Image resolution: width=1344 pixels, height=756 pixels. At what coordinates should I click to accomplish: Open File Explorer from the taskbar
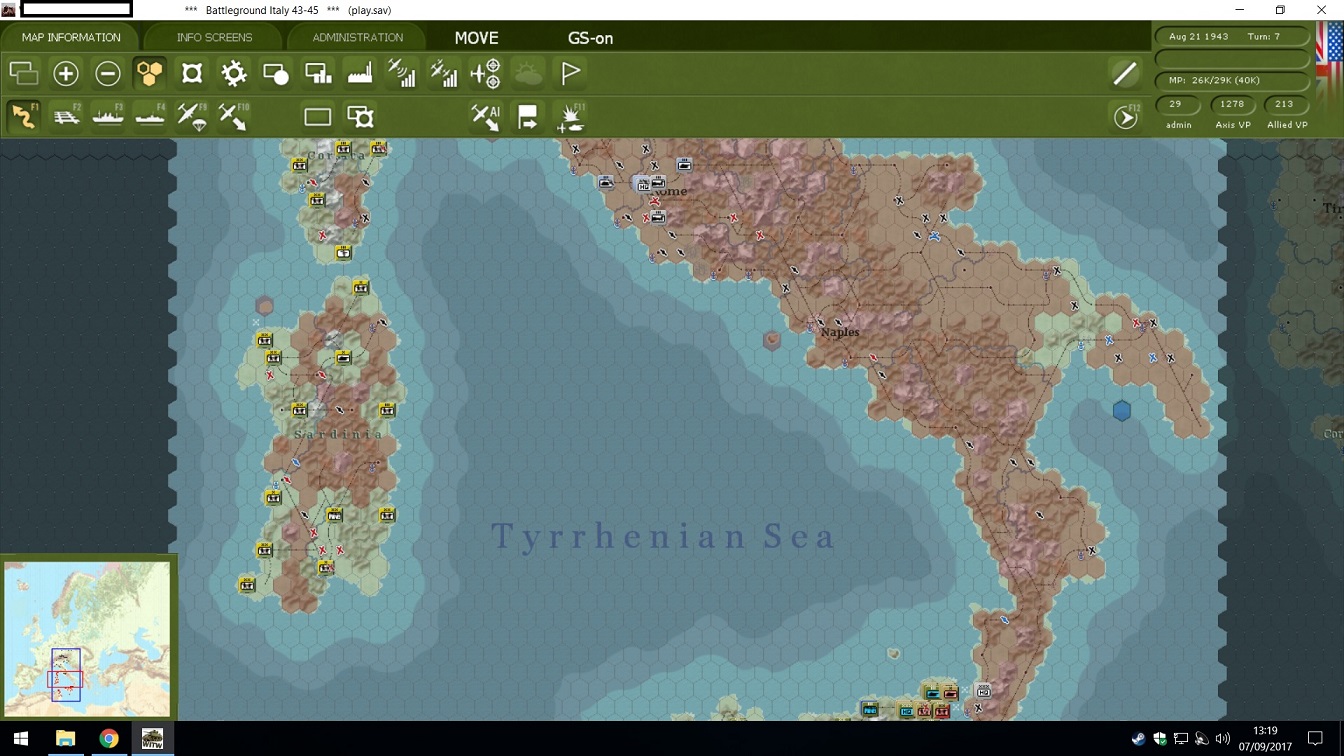coord(65,739)
